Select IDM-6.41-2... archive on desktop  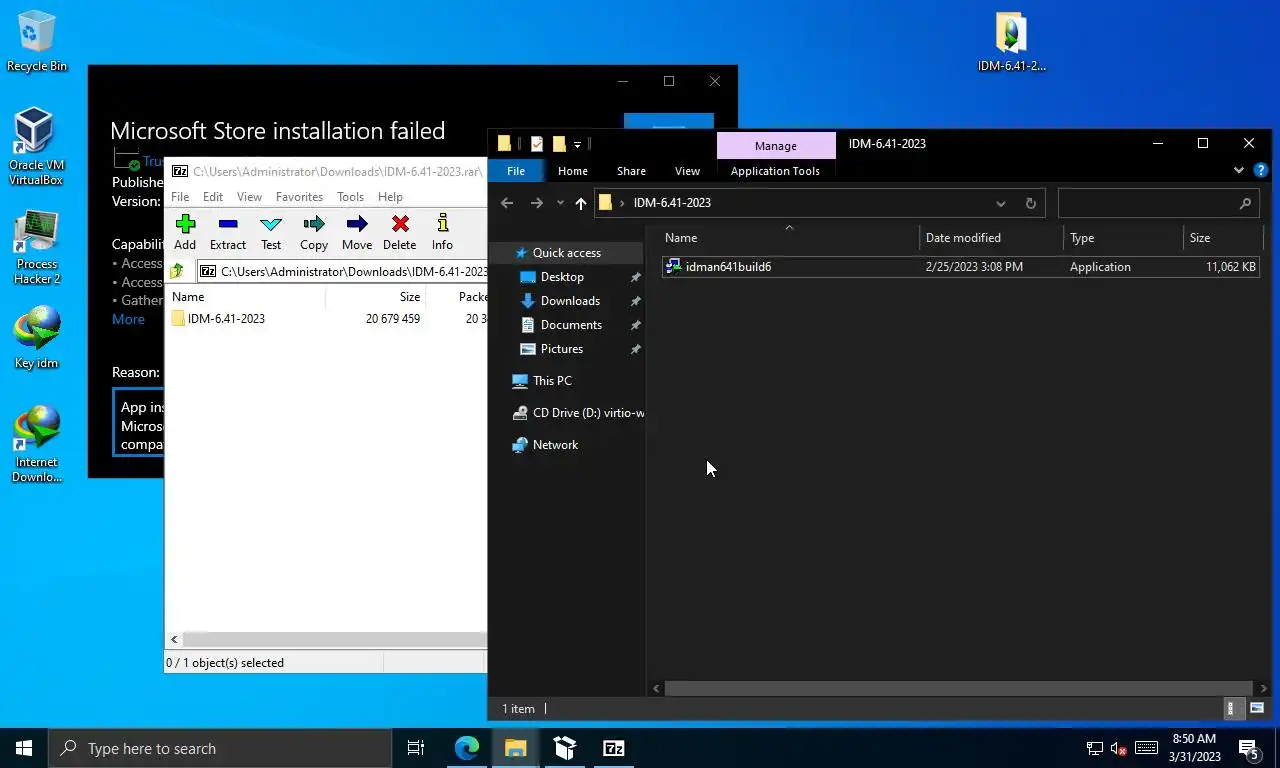pyautogui.click(x=1011, y=41)
